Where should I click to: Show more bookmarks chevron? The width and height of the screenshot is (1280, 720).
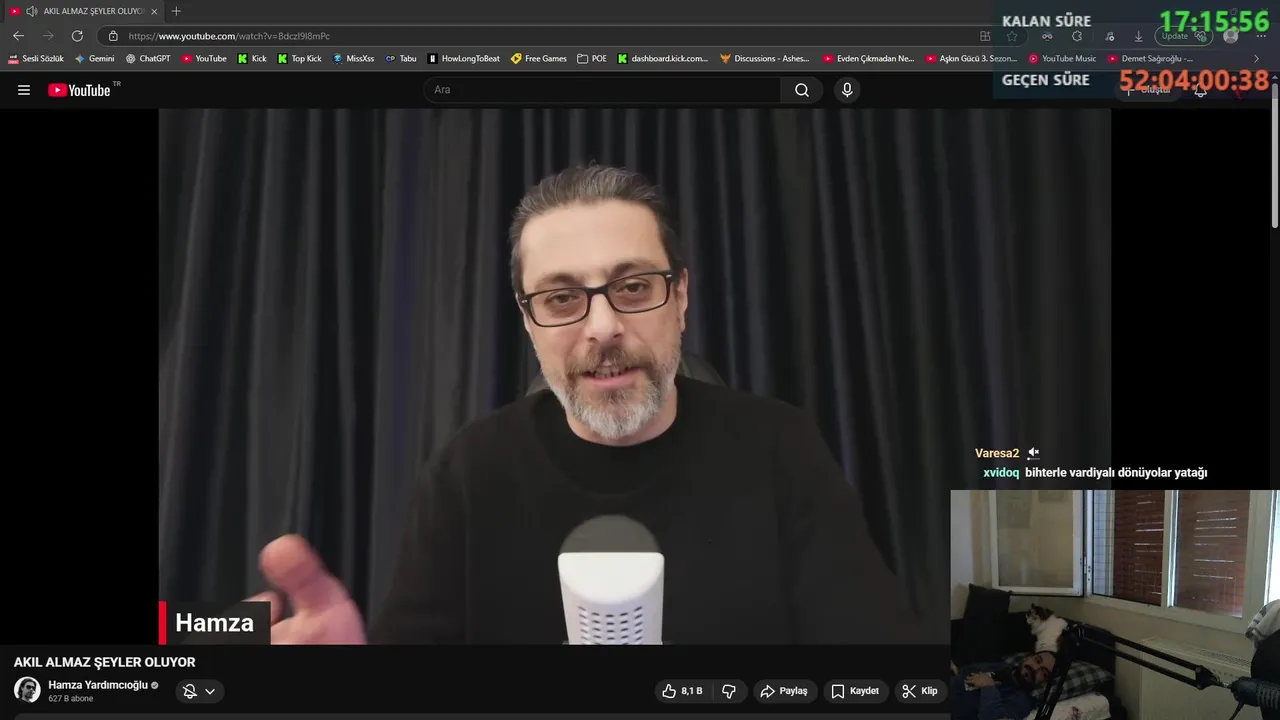pyautogui.click(x=1256, y=59)
